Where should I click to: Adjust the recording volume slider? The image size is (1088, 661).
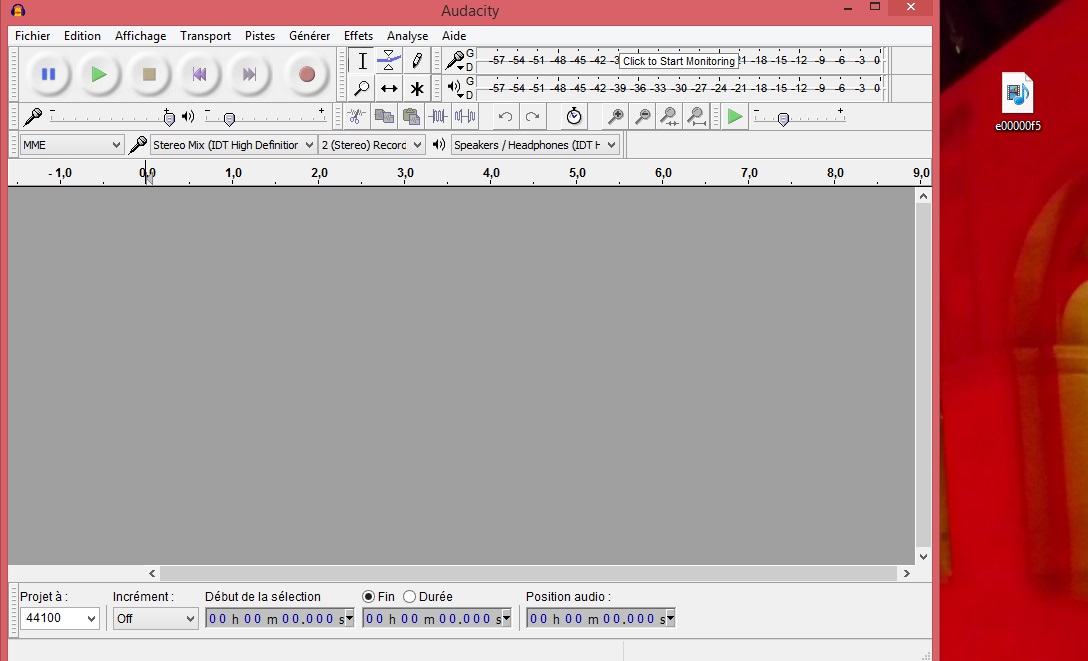pos(169,118)
